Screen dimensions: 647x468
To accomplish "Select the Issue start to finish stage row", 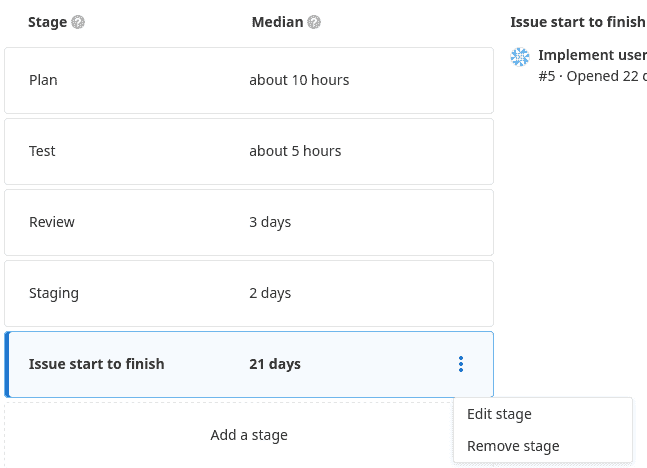I will [249, 364].
